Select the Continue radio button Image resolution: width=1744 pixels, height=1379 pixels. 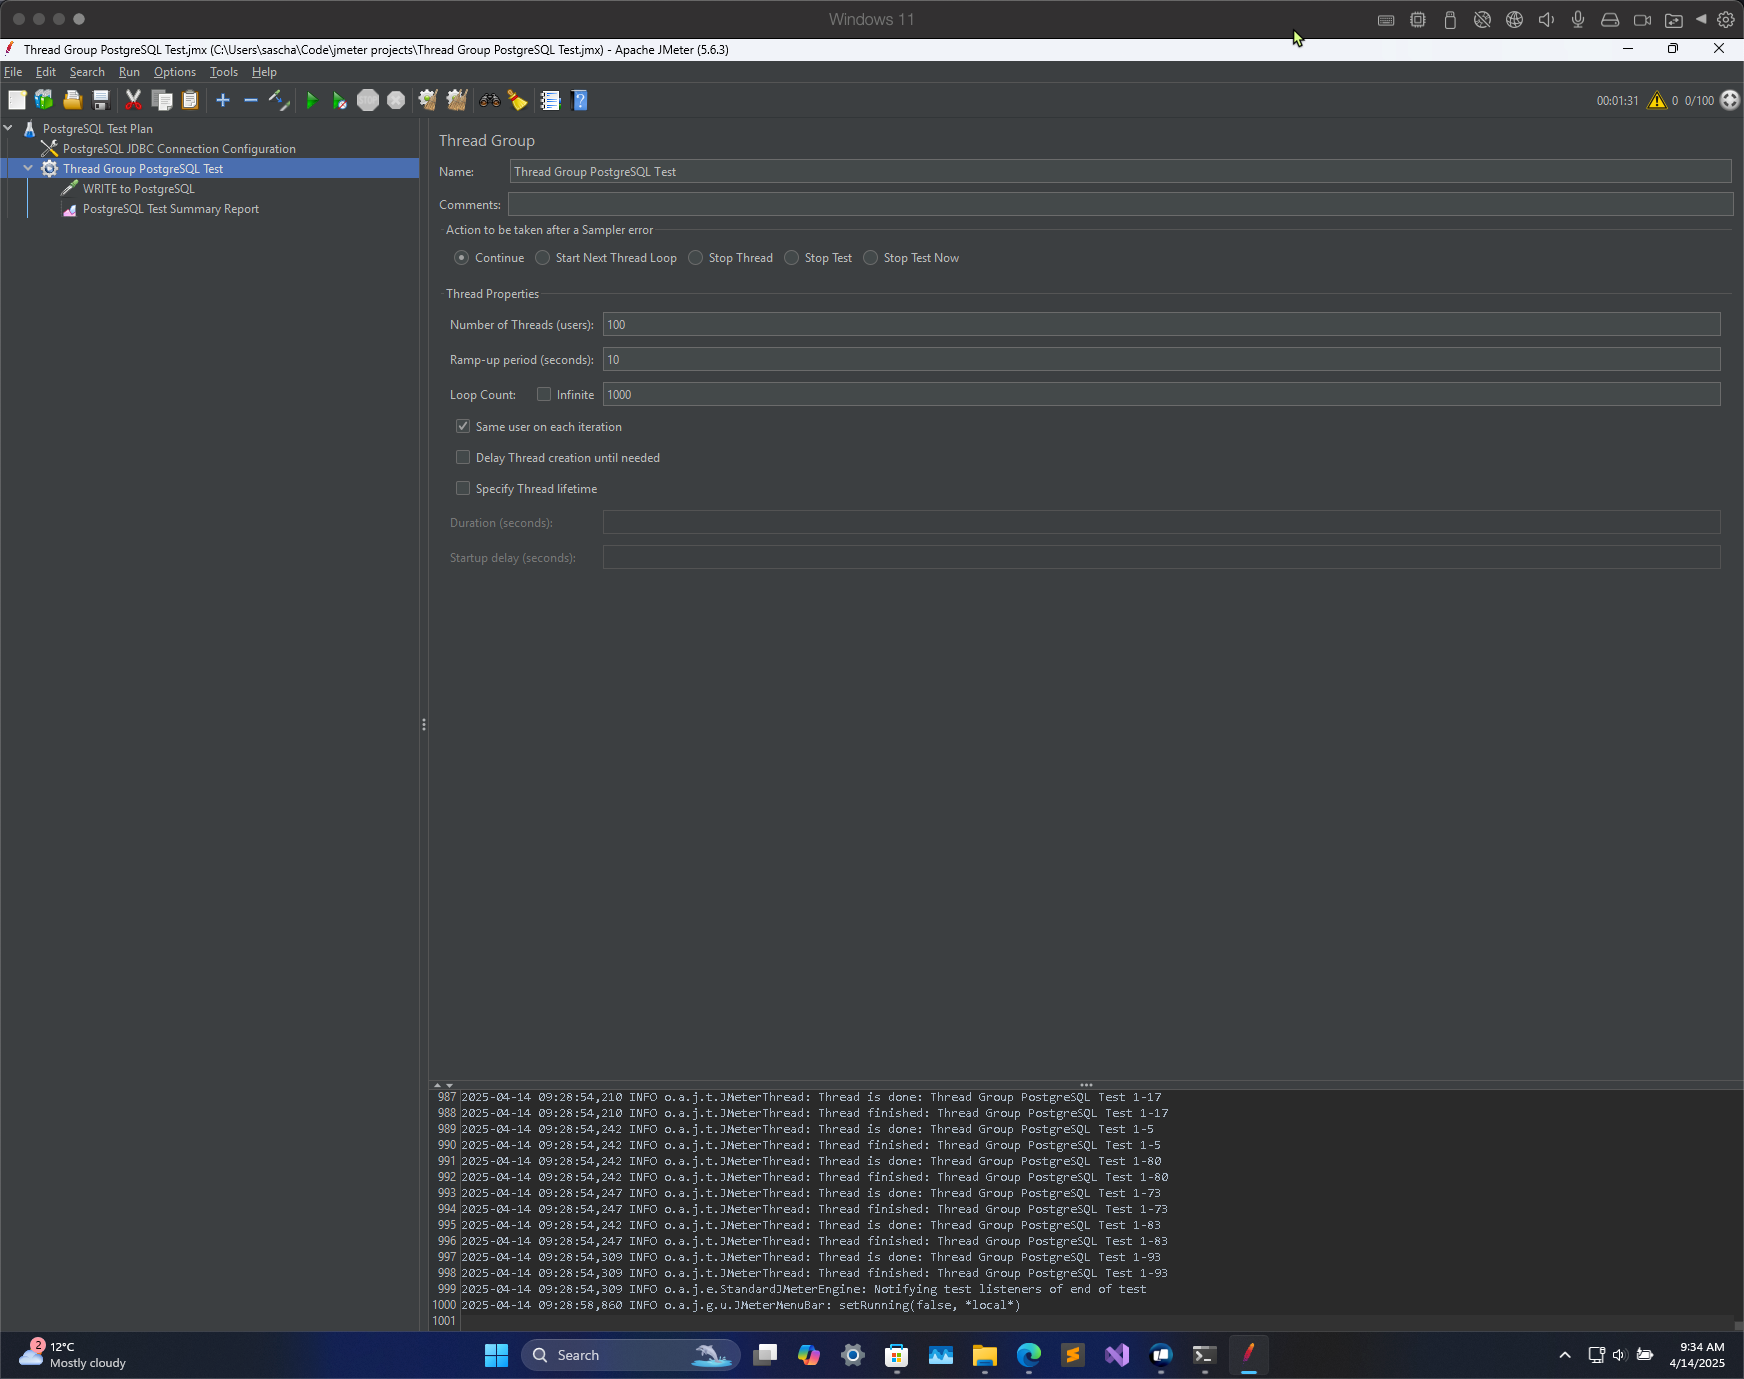coord(461,258)
